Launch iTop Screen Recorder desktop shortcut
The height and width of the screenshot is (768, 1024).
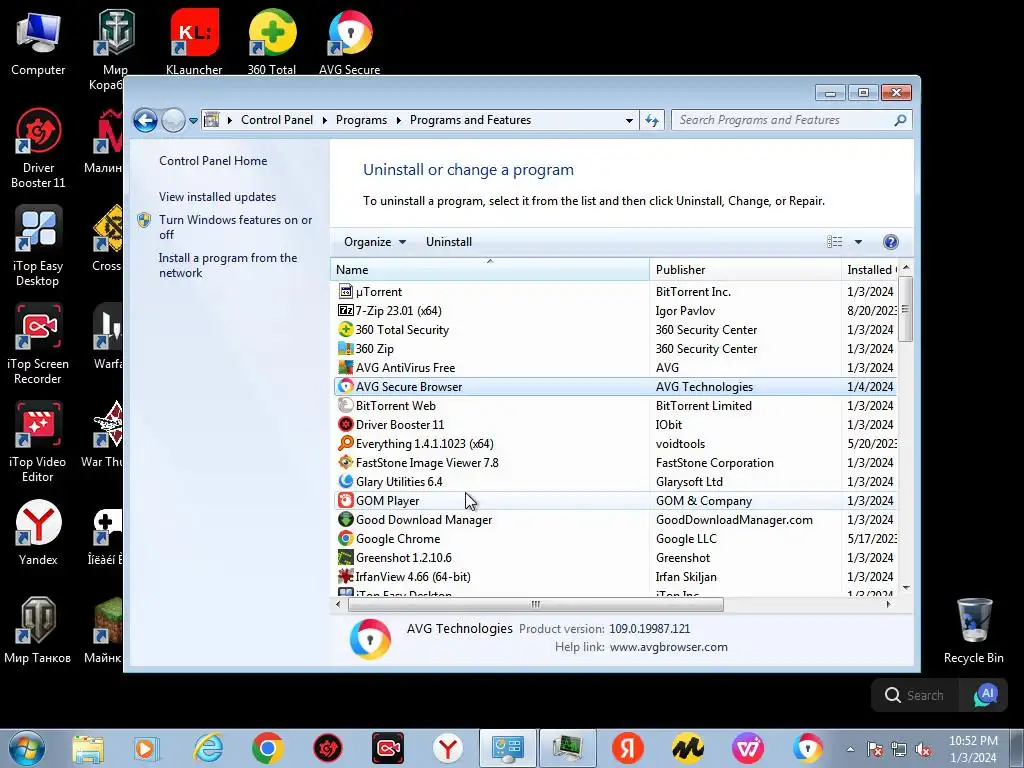tap(38, 344)
